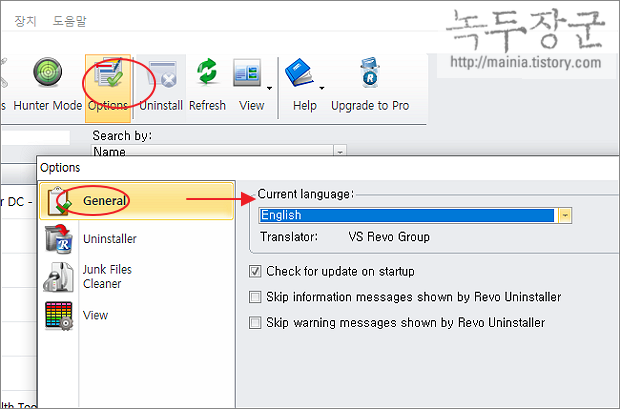Expand the Help dropdown arrow
Image resolution: width=620 pixels, height=409 pixels.
coord(322,88)
